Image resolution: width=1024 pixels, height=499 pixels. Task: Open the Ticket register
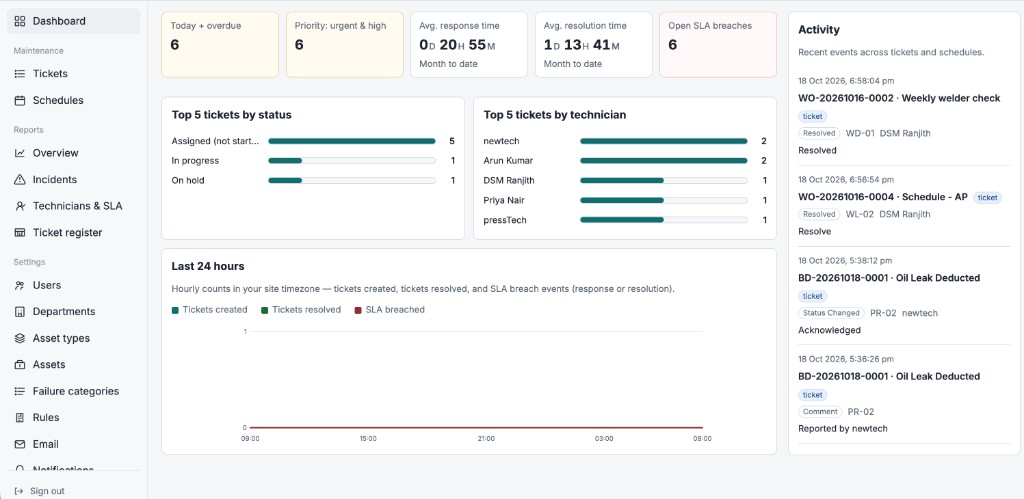[x=73, y=233]
